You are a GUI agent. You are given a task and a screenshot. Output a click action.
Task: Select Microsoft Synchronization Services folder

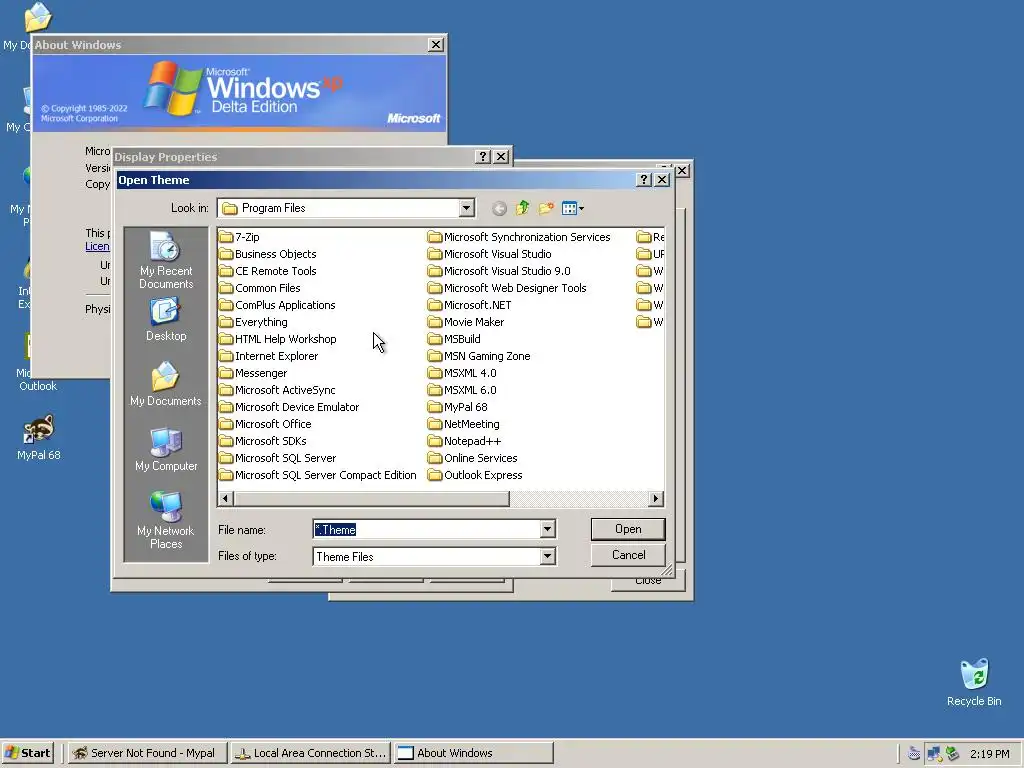(x=519, y=237)
